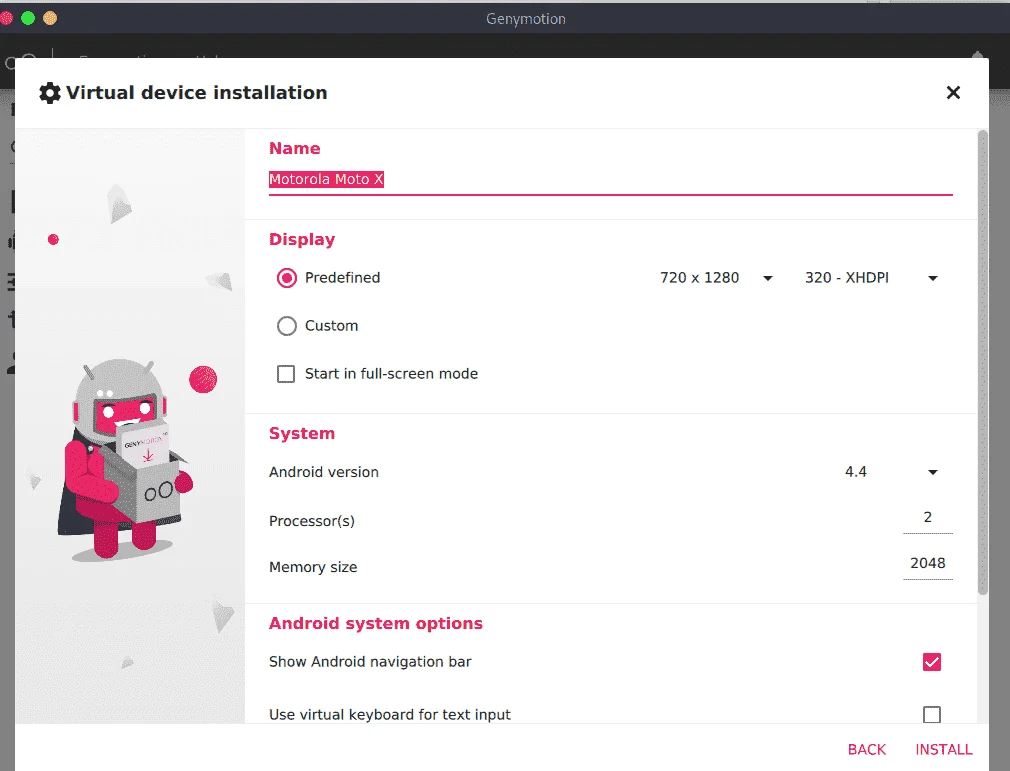The width and height of the screenshot is (1010, 771).
Task: Click the gear icon beside the dialog title
Action: pos(50,93)
